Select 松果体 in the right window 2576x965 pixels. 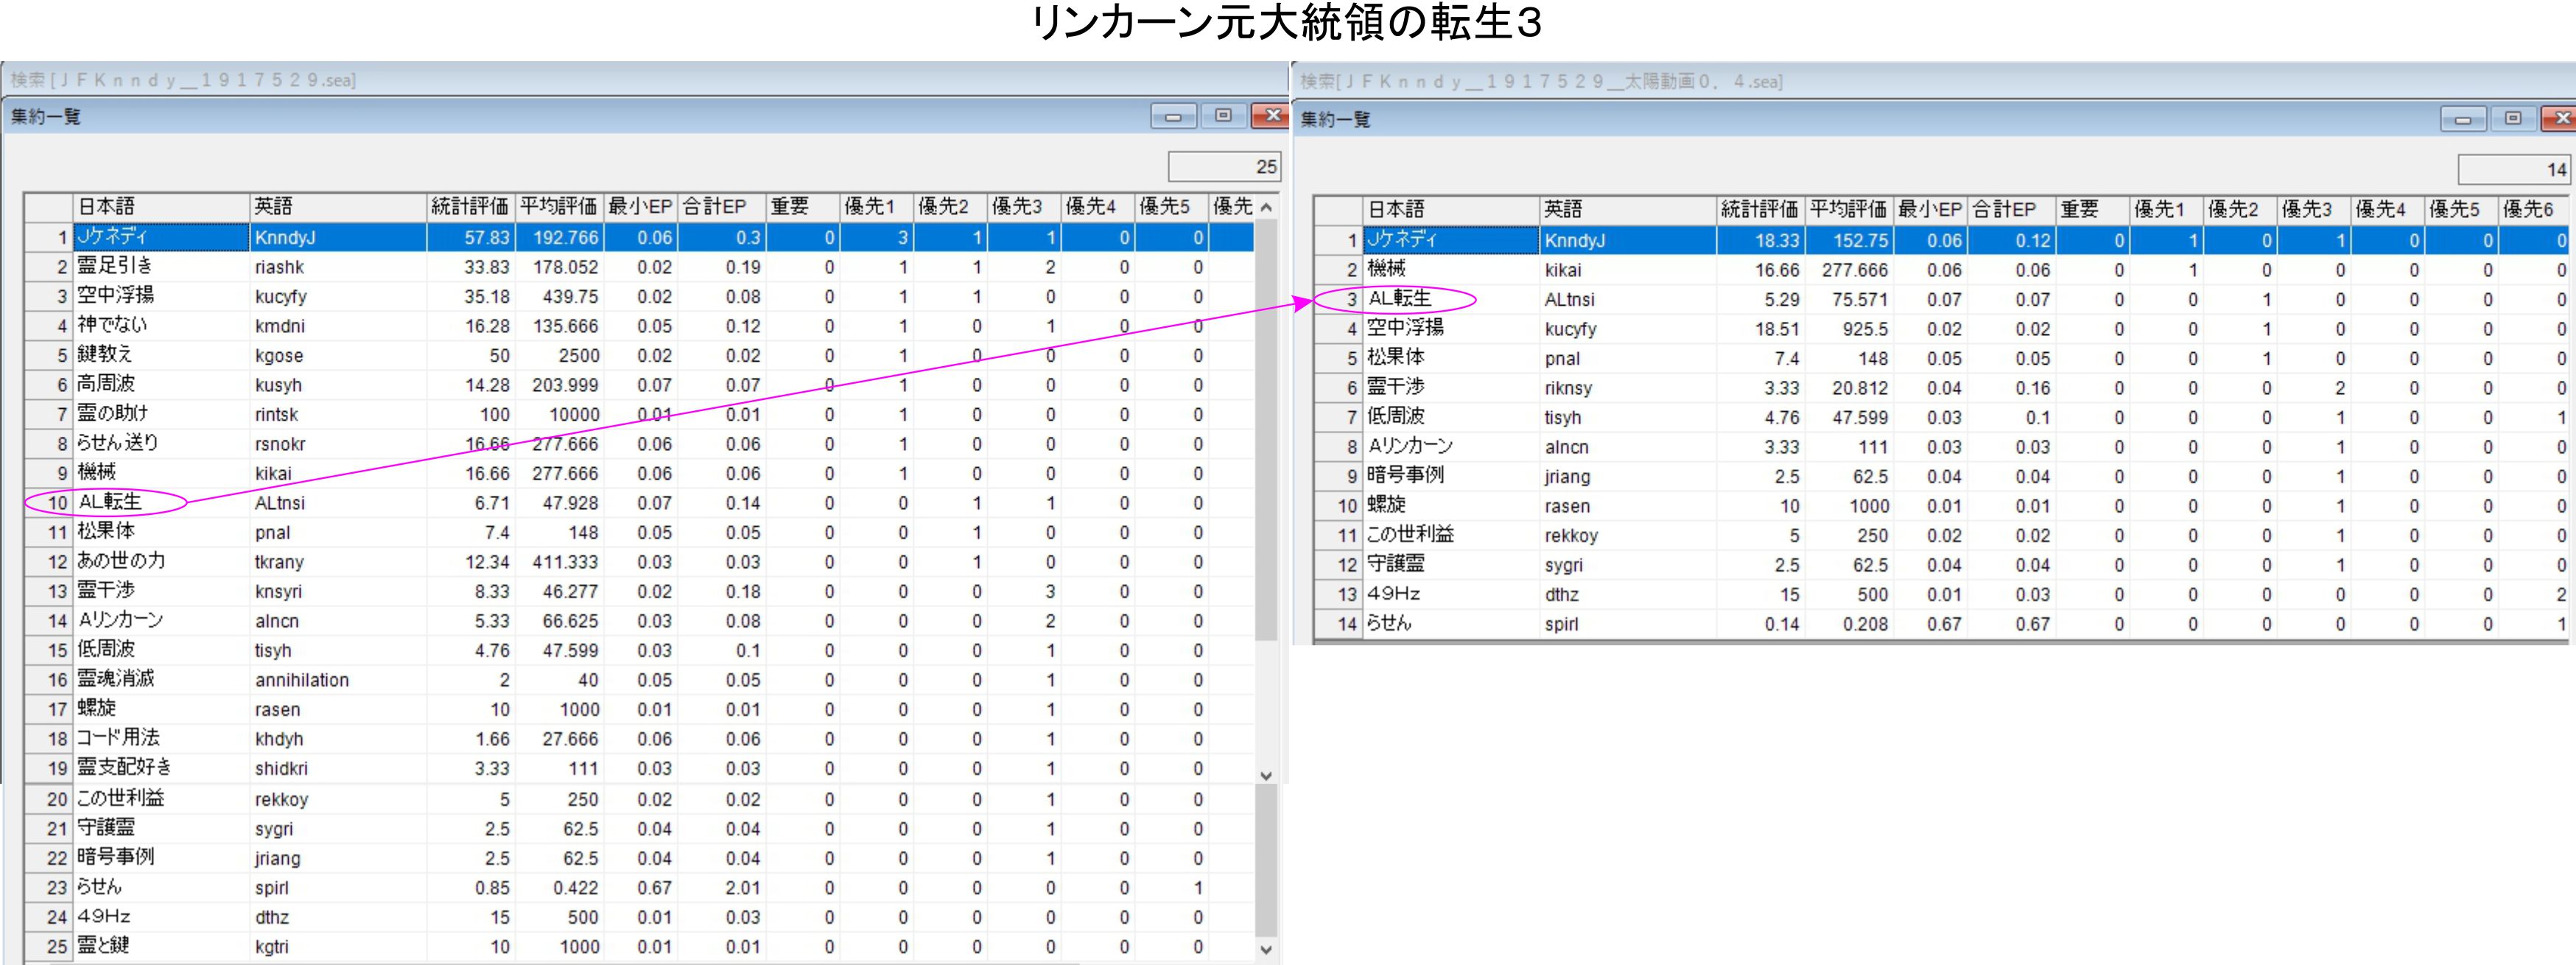click(1942, 358)
